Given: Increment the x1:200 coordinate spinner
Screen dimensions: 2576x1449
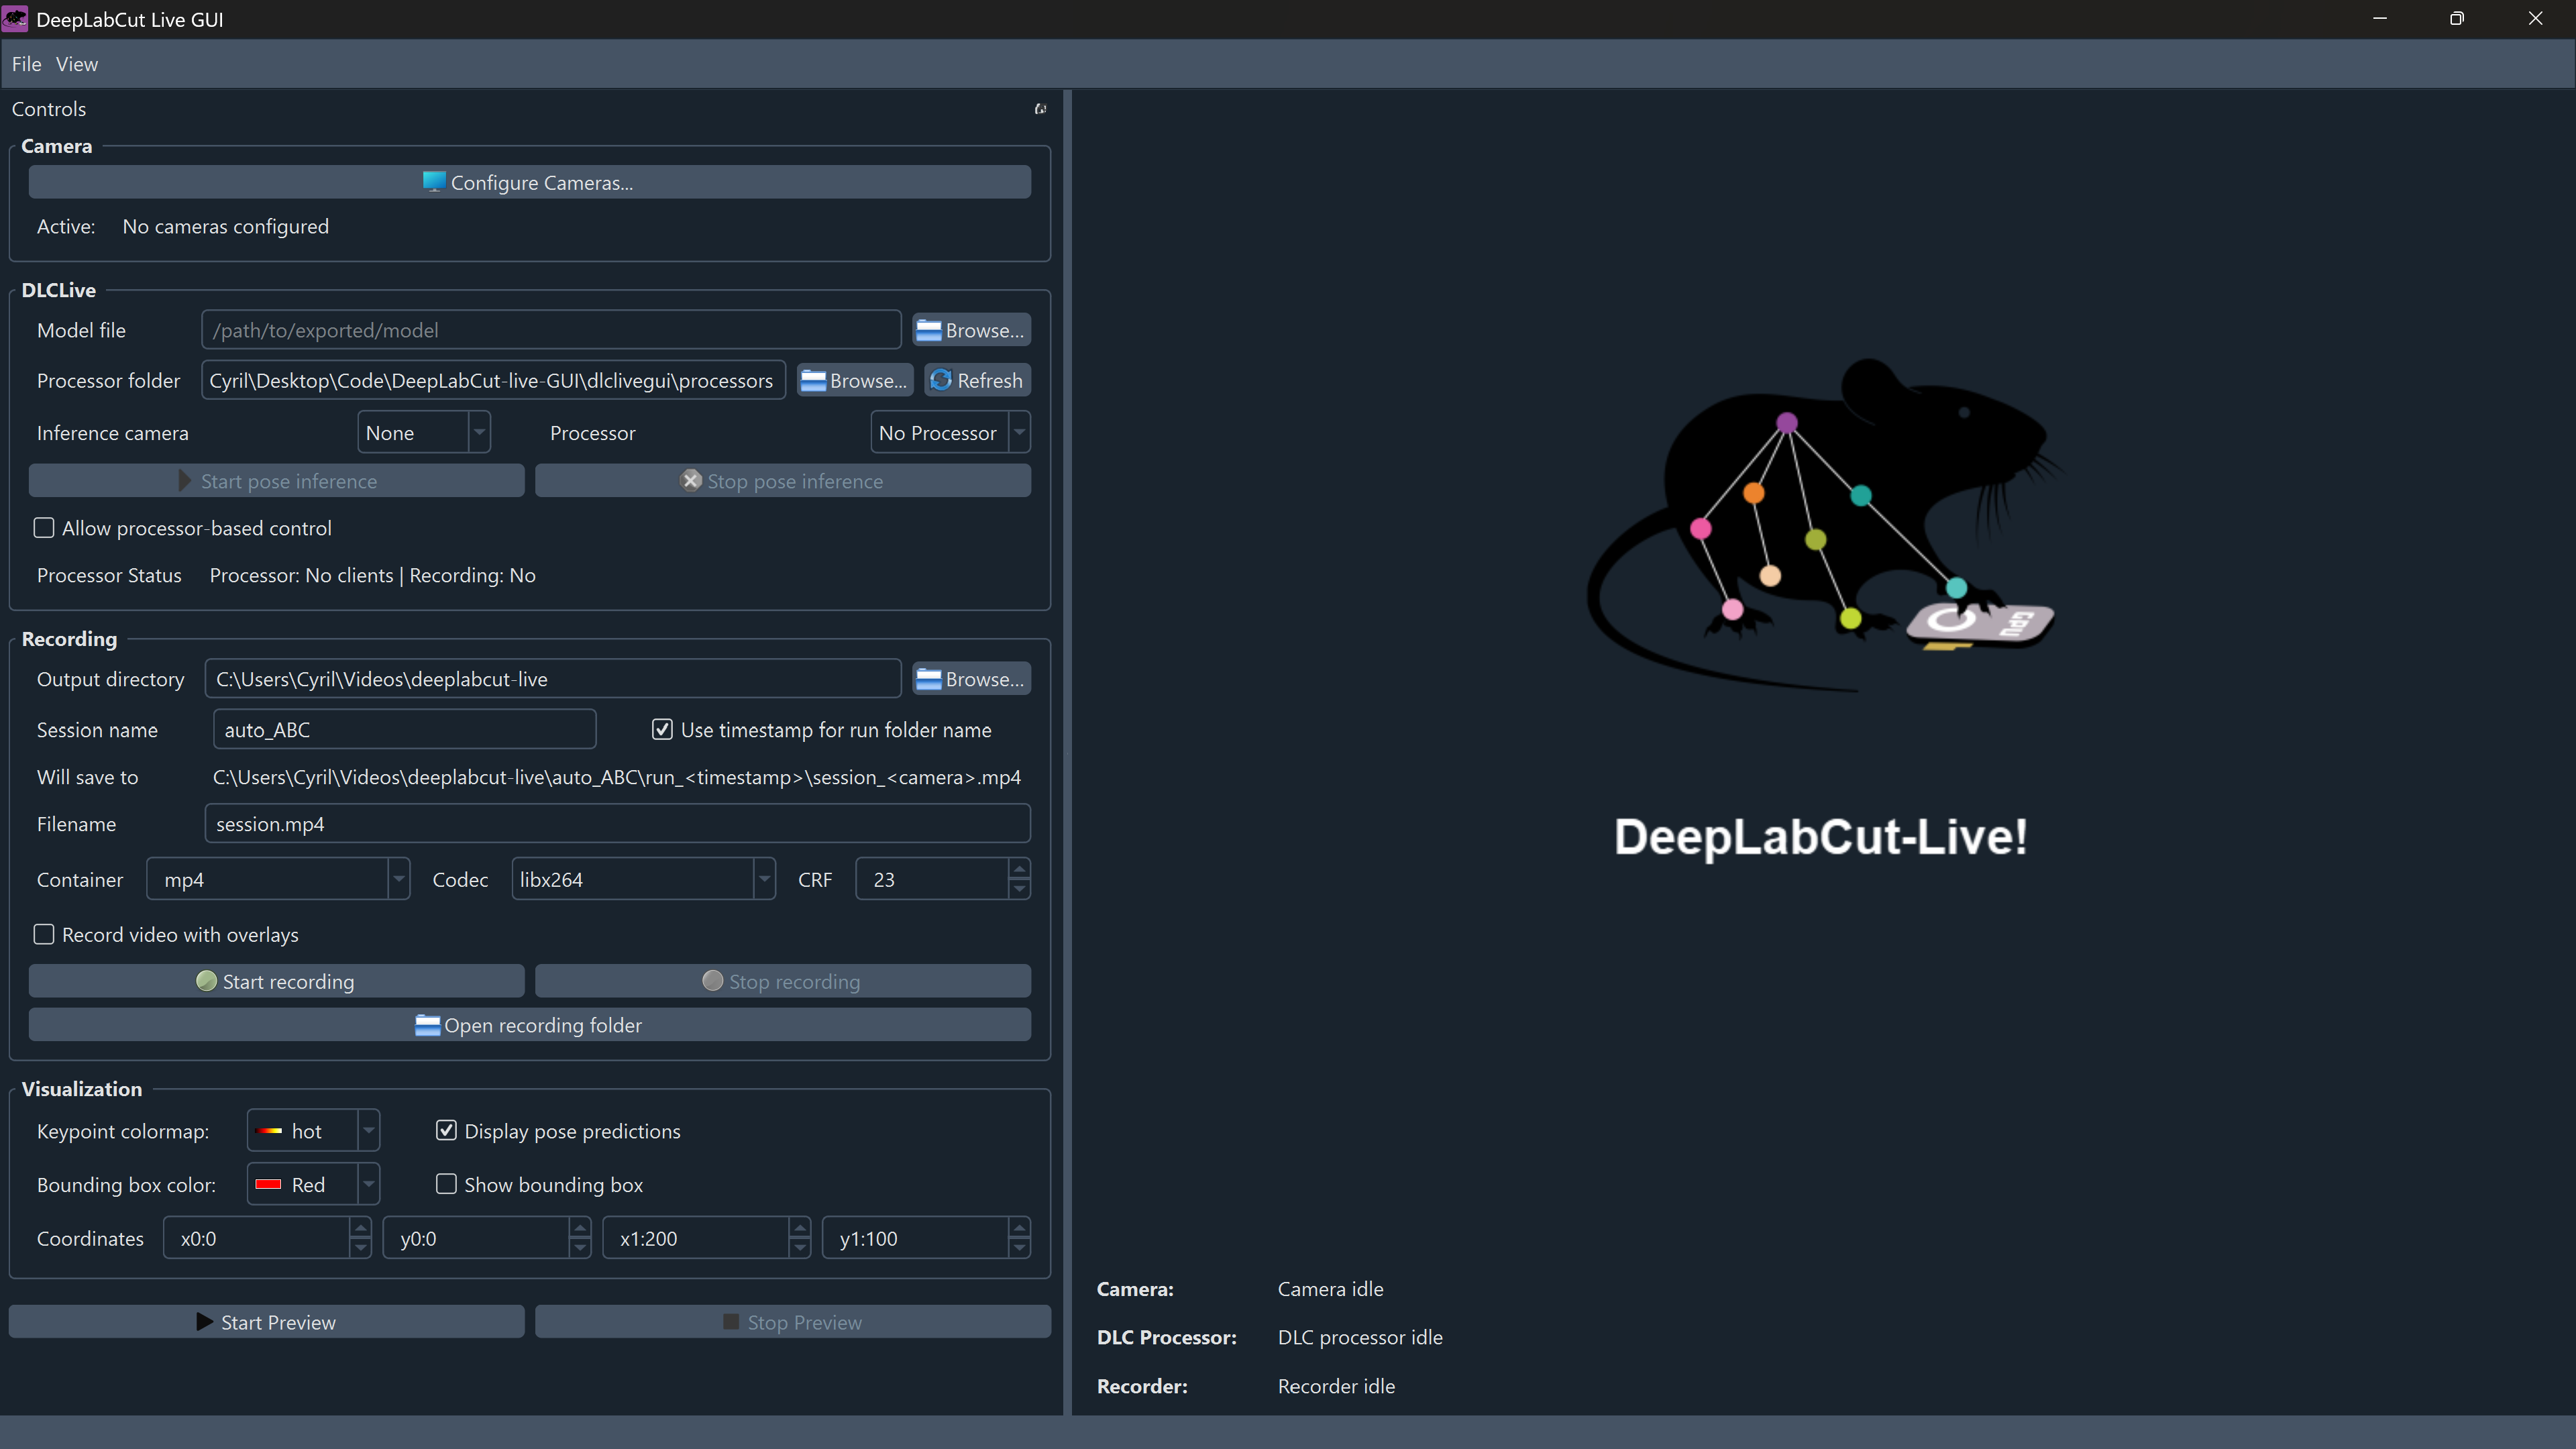Looking at the screenshot, I should pyautogui.click(x=799, y=1228).
